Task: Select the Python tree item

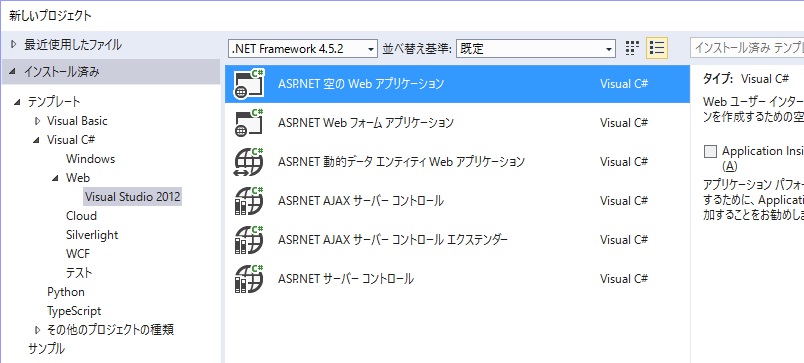Action: [66, 292]
